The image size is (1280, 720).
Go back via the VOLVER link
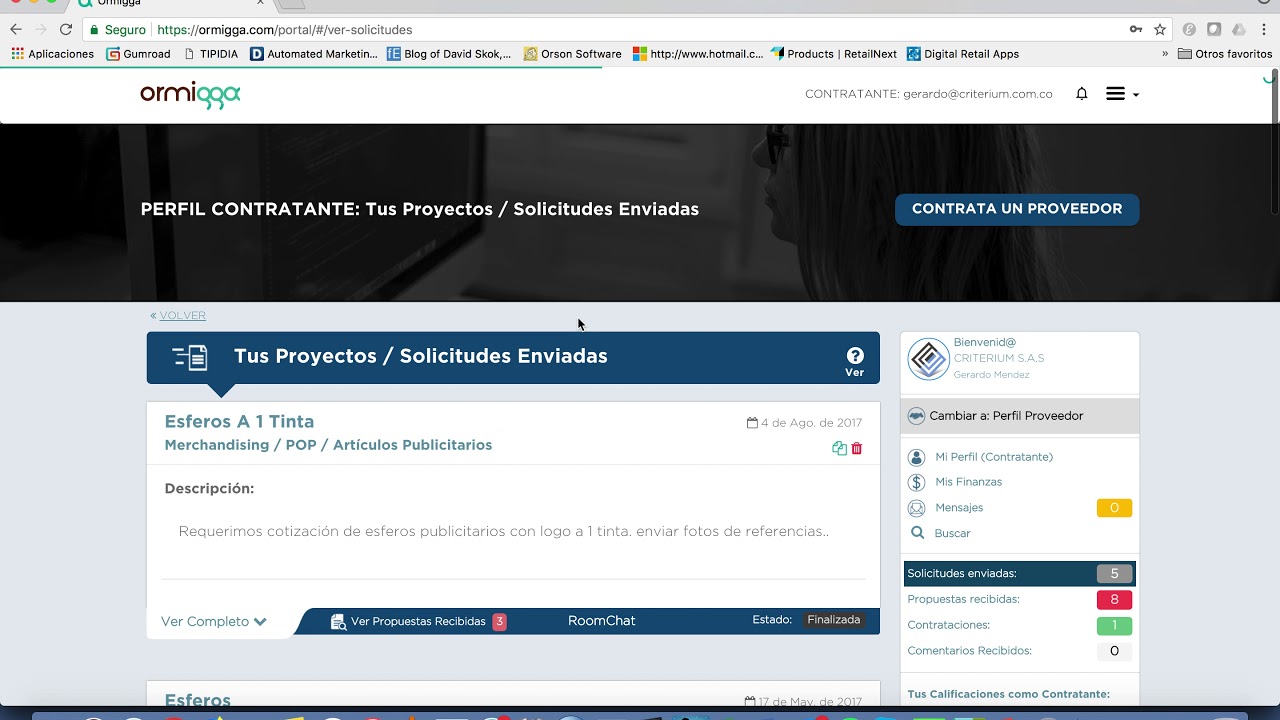tap(182, 315)
